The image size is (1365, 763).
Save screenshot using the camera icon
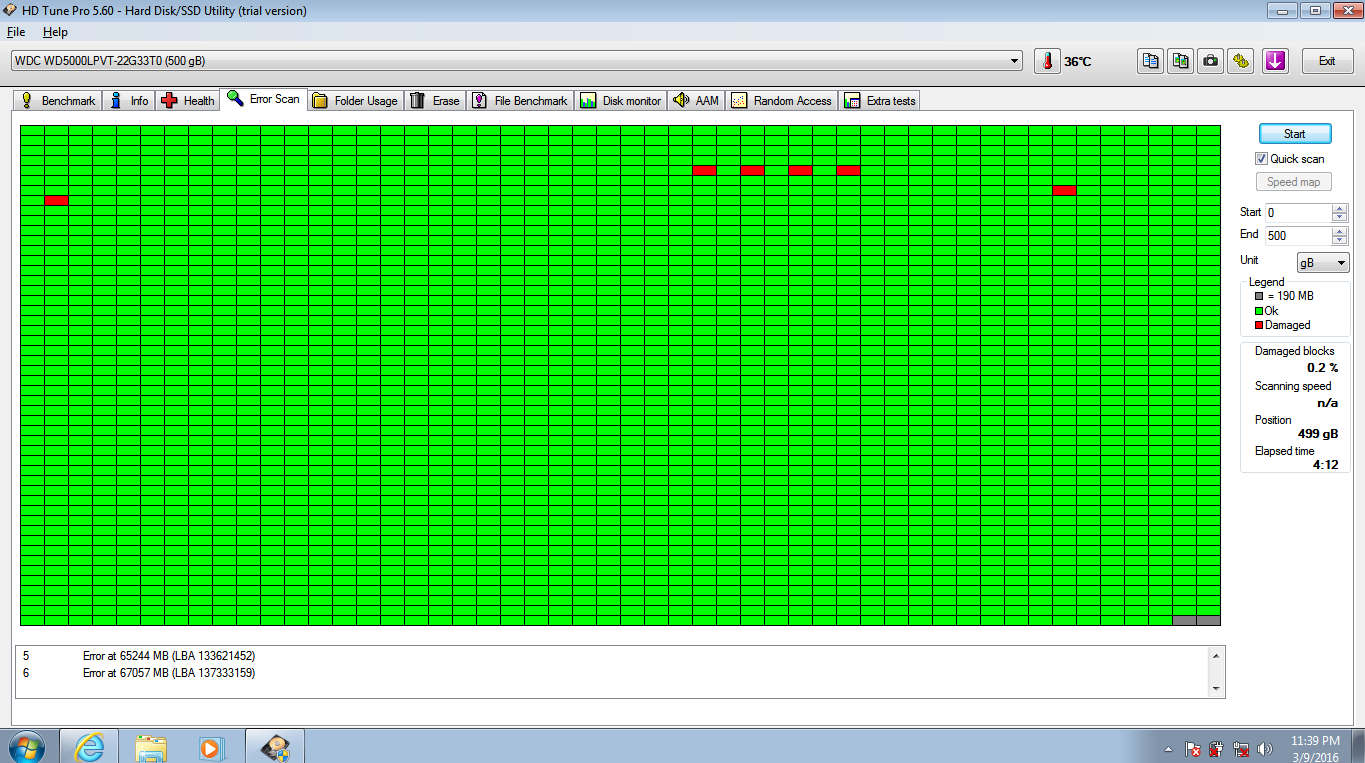(1211, 61)
